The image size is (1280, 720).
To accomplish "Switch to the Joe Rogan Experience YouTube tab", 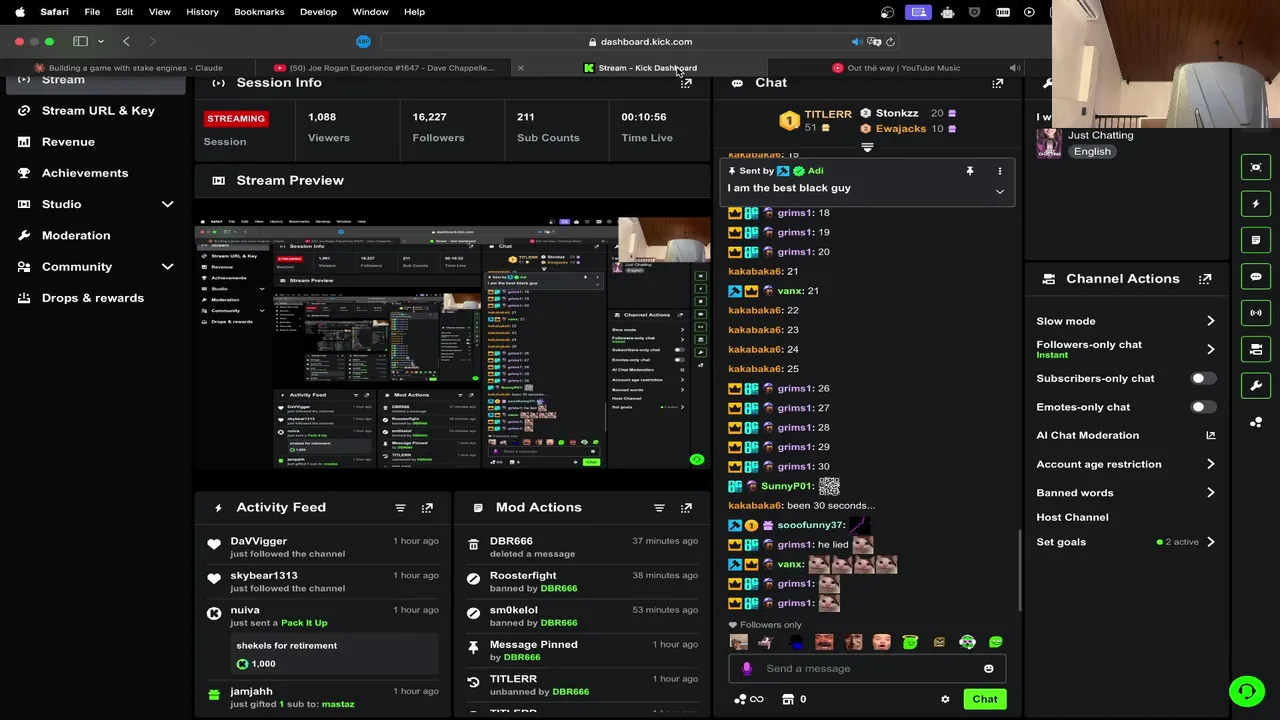I will [x=384, y=68].
